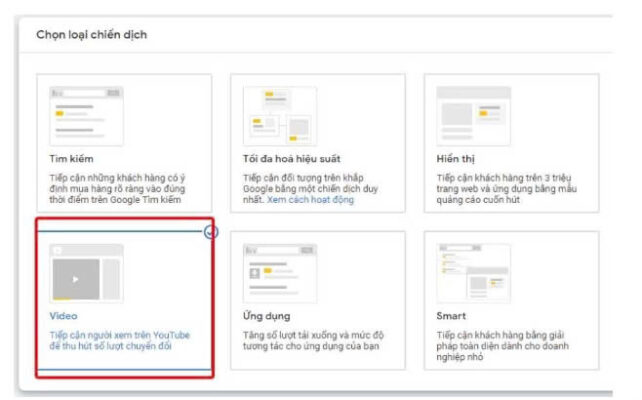Click the Hiển thị campaign title
This screenshot has width=642, height=400.
pyautogui.click(x=455, y=159)
